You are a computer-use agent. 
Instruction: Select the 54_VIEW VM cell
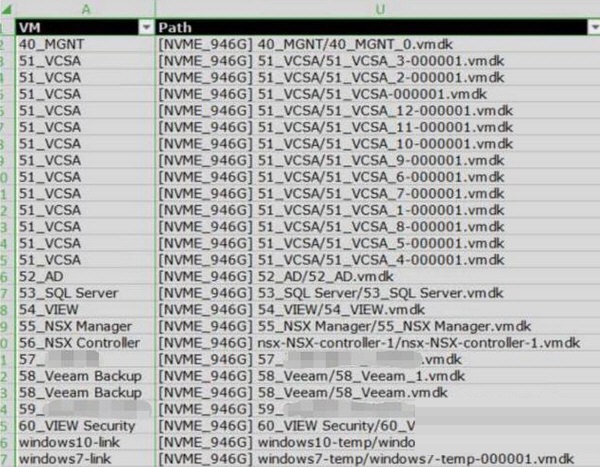(x=85, y=310)
